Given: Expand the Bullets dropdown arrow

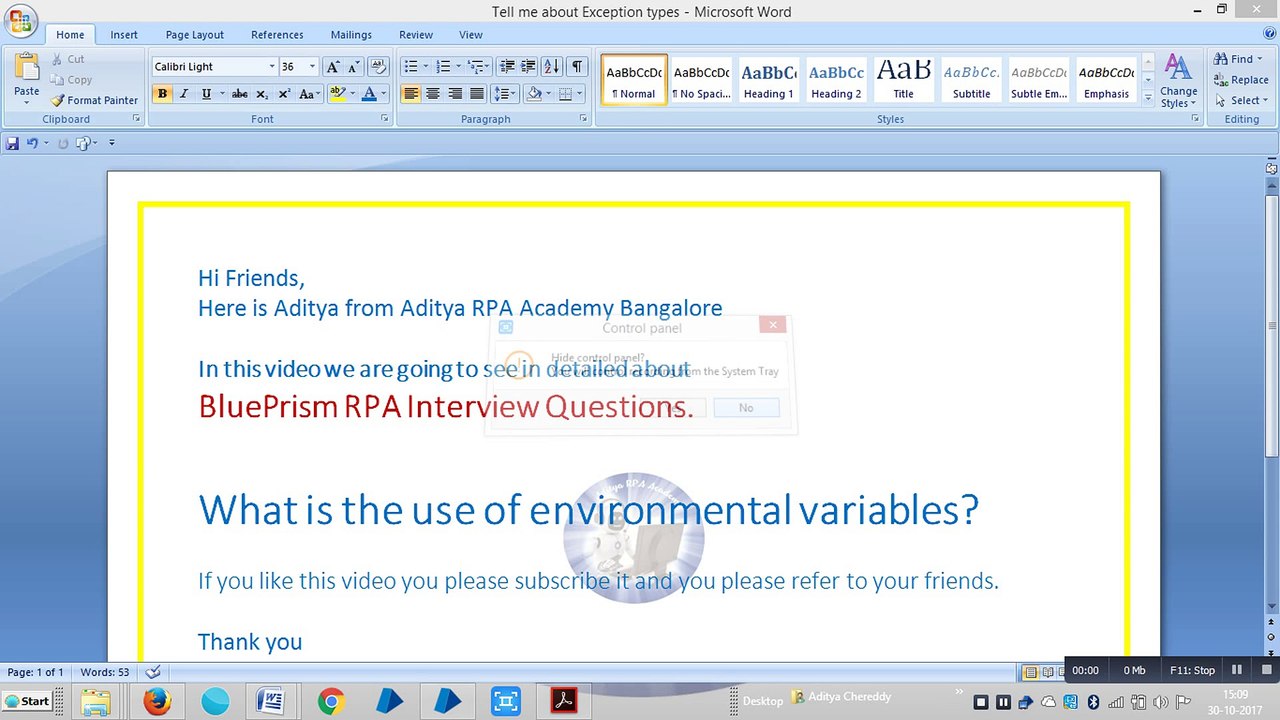Looking at the screenshot, I should click(x=426, y=67).
